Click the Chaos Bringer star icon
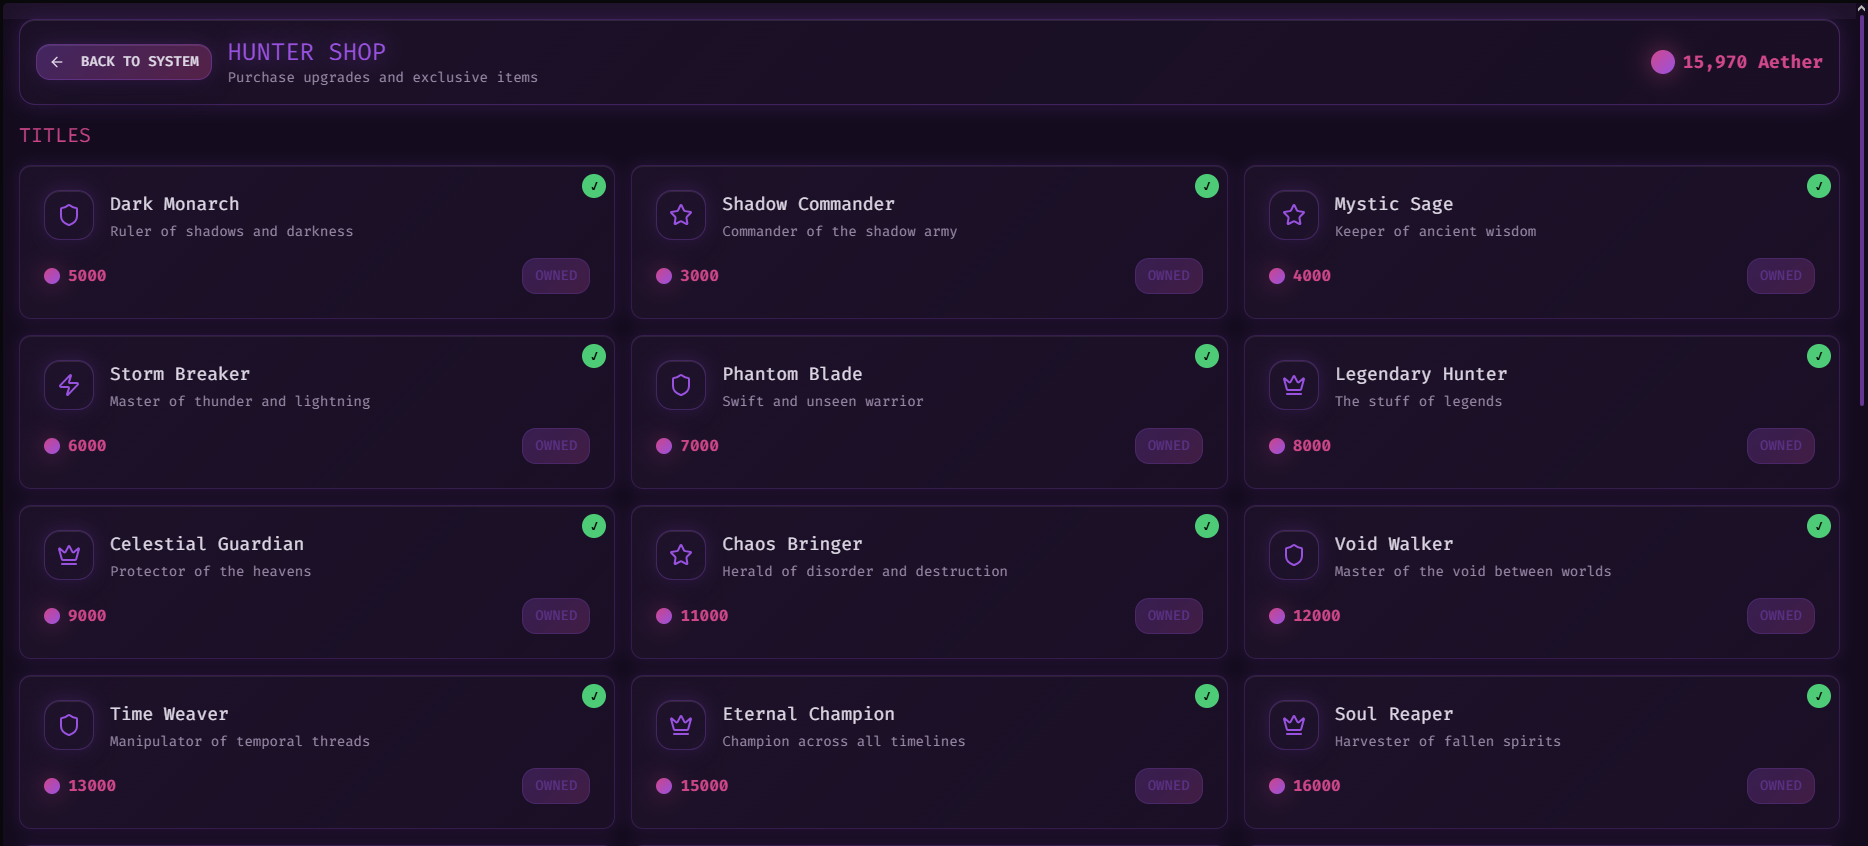This screenshot has width=1868, height=846. tap(681, 555)
